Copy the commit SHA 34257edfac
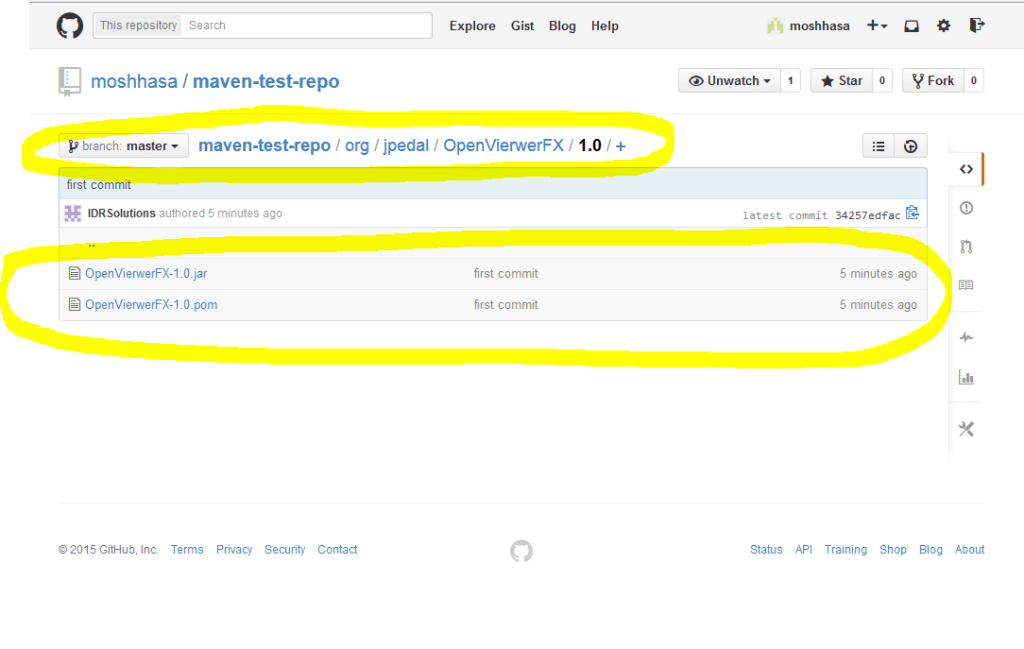 coord(911,212)
